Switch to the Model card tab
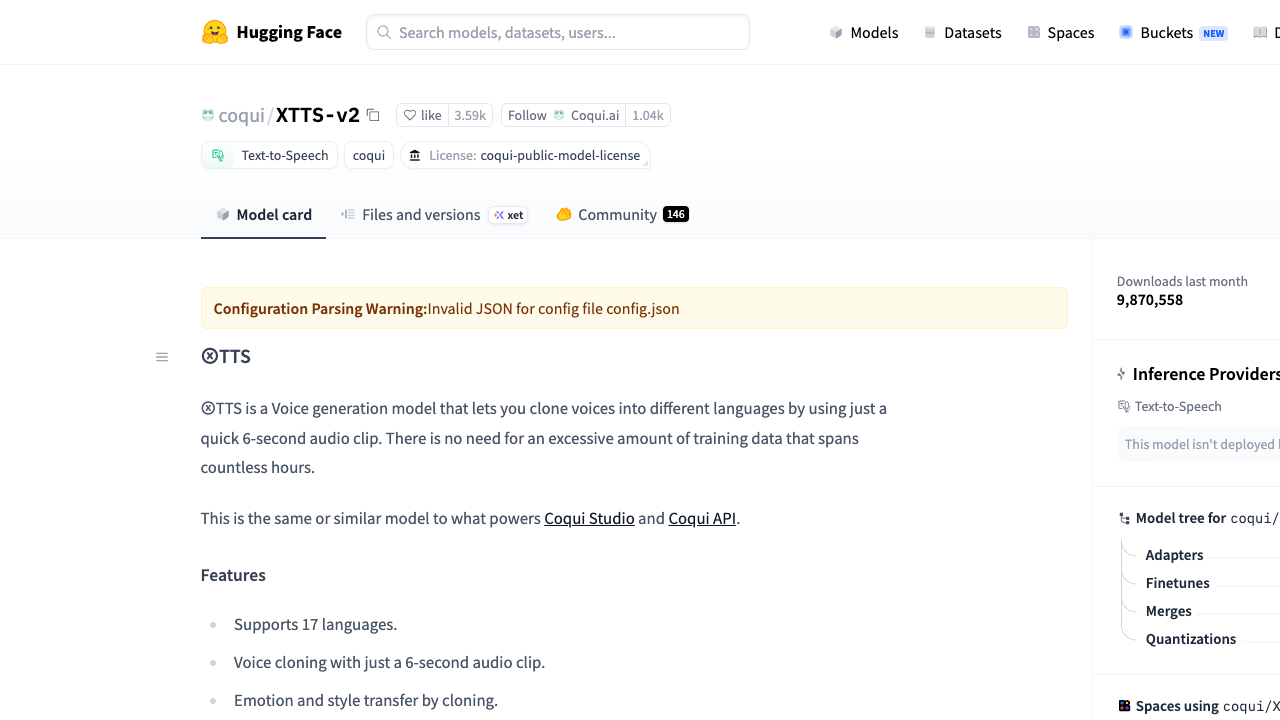 (x=264, y=214)
